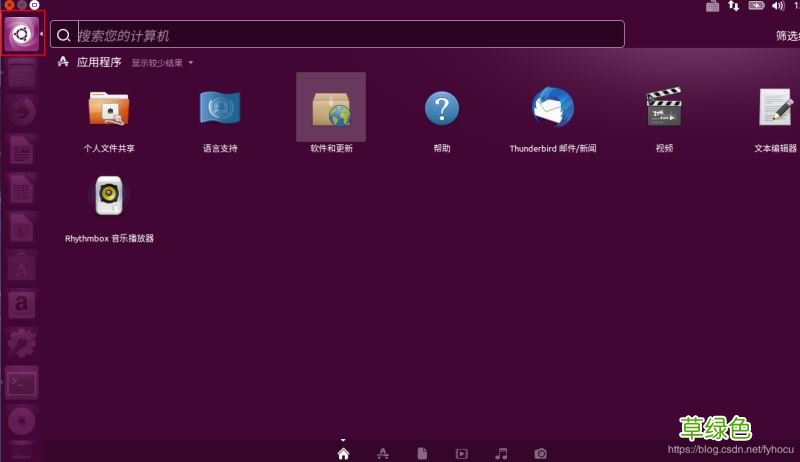Focus the 搜索您的计算机 search field
Image resolution: width=800 pixels, height=462 pixels.
(337, 34)
